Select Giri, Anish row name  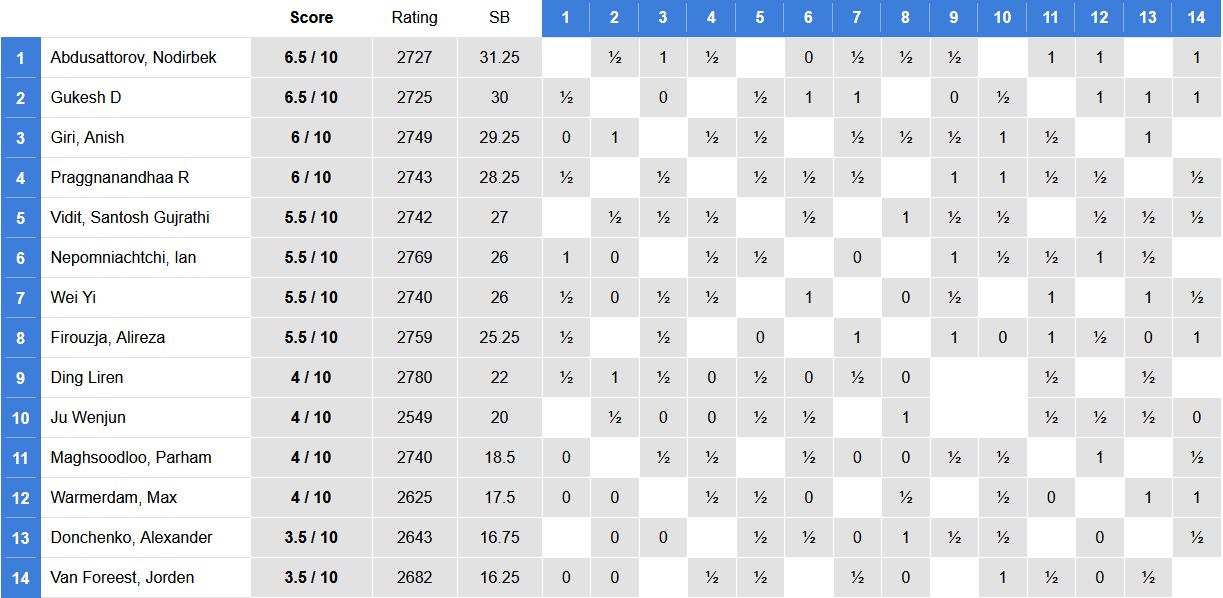[x=87, y=137]
